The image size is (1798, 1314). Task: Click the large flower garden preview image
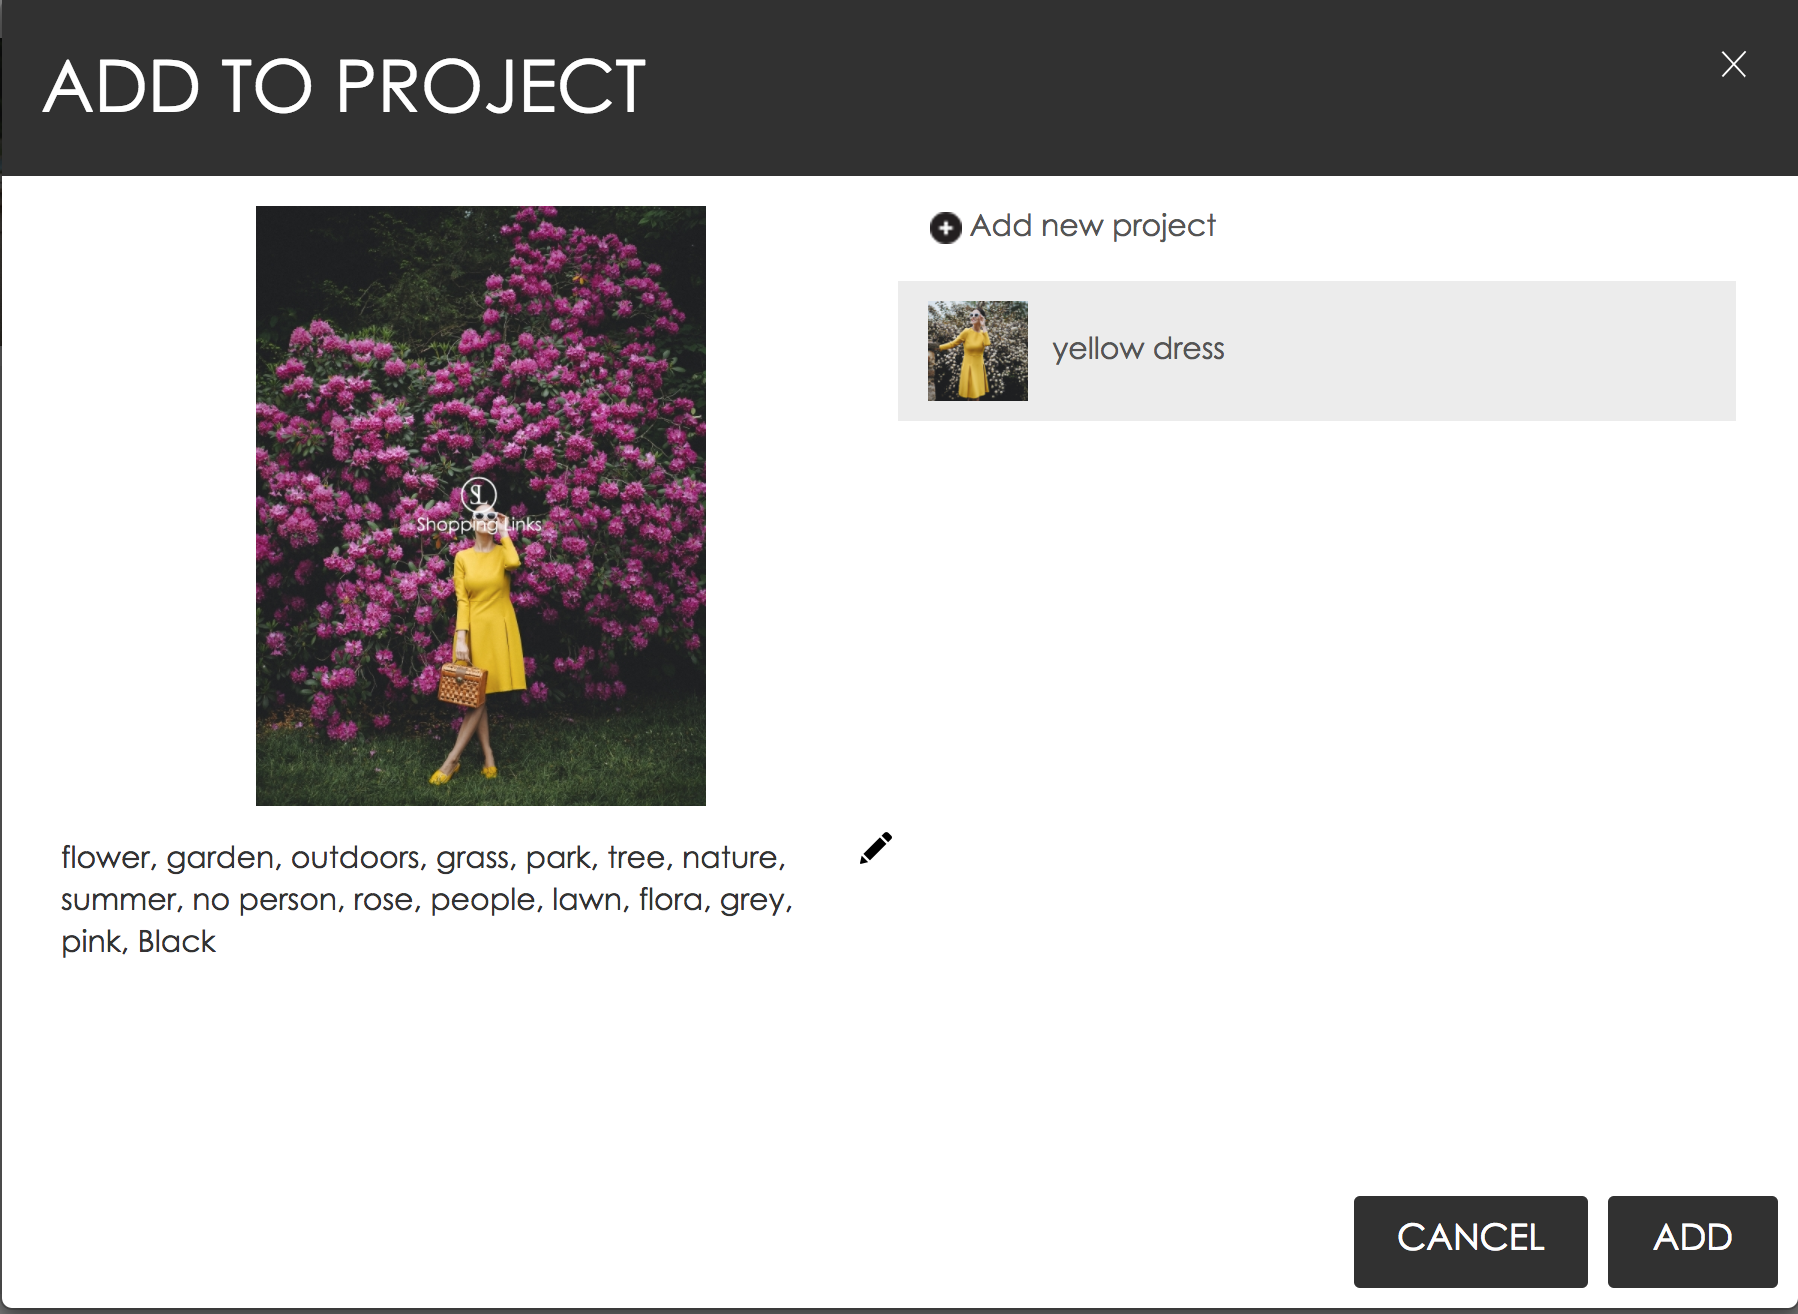tap(481, 506)
